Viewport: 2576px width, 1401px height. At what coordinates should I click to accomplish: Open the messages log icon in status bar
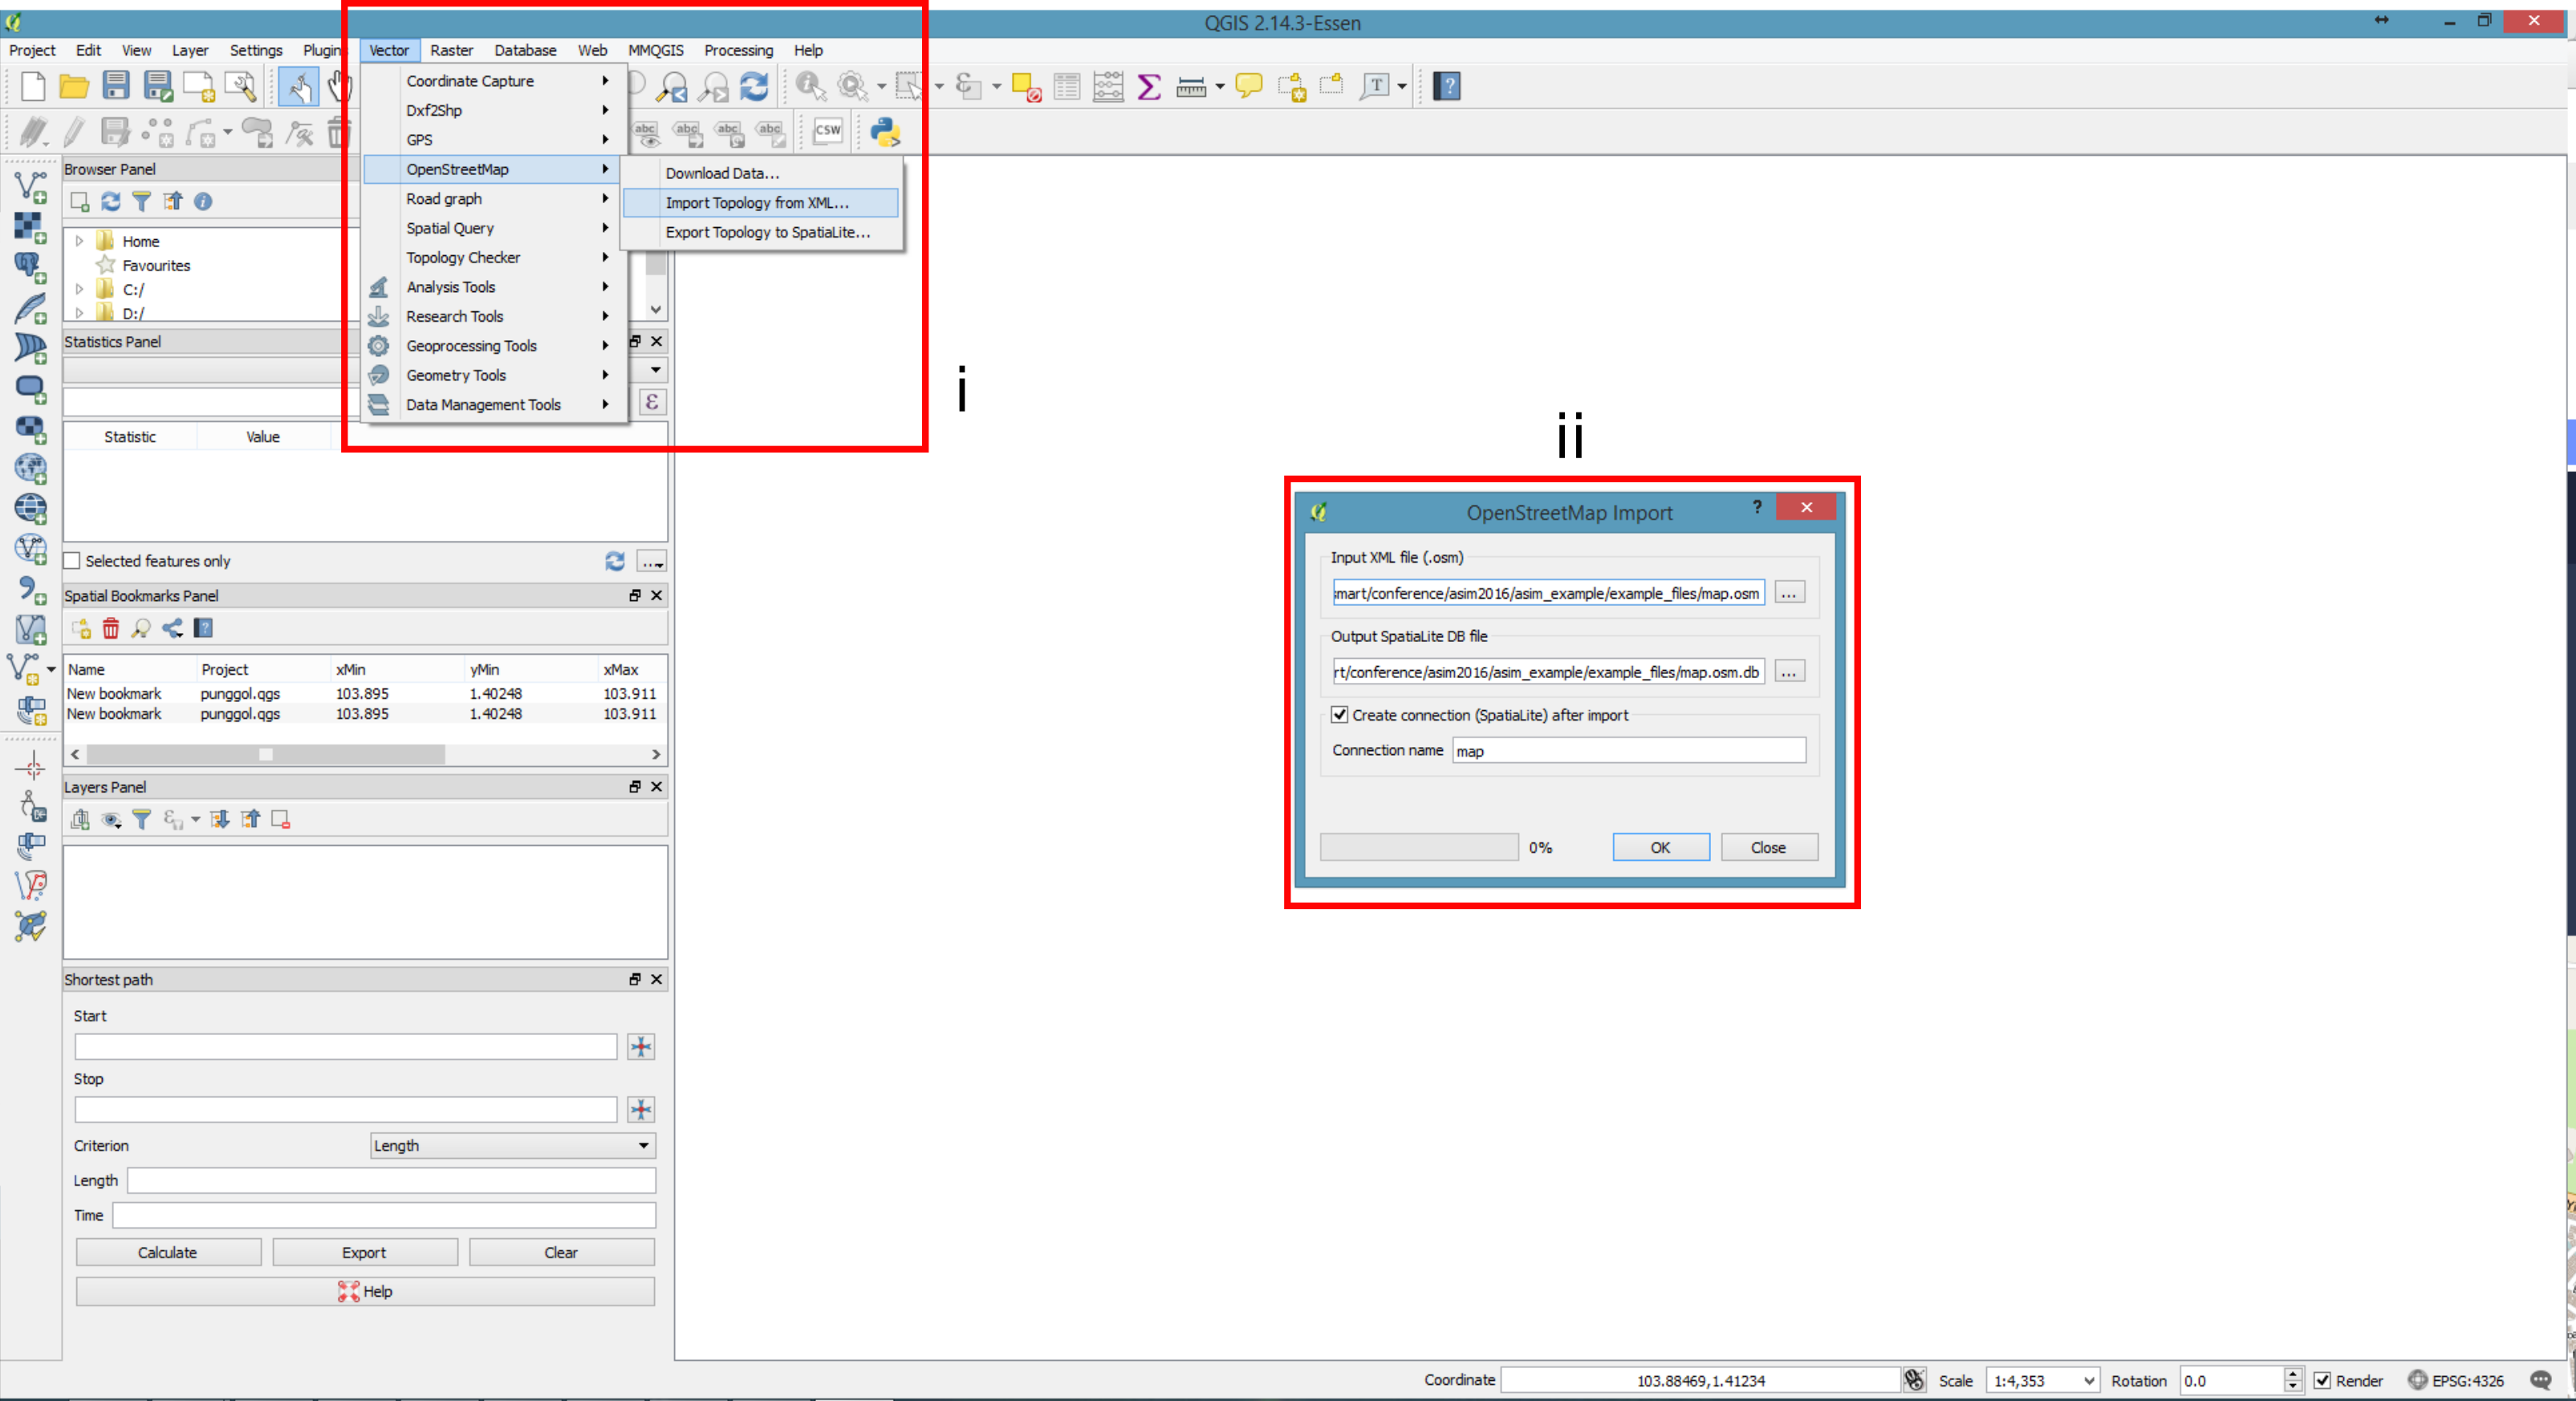coord(2541,1381)
